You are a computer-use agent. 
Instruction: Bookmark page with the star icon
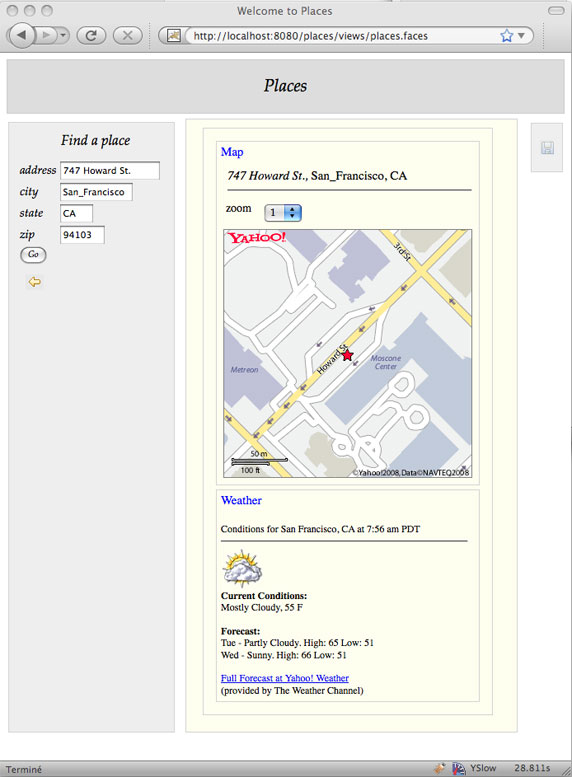pos(506,36)
